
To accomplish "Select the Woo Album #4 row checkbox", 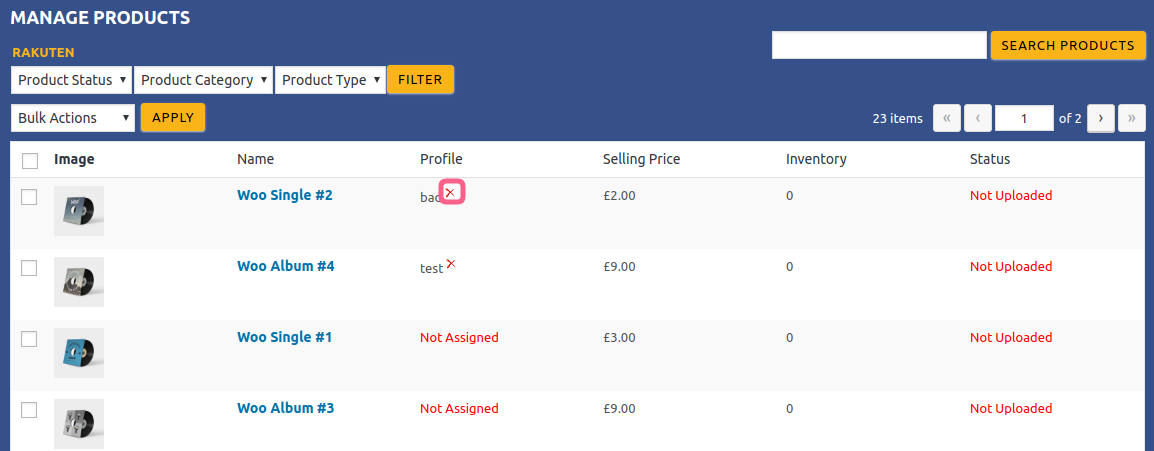I will [x=30, y=268].
